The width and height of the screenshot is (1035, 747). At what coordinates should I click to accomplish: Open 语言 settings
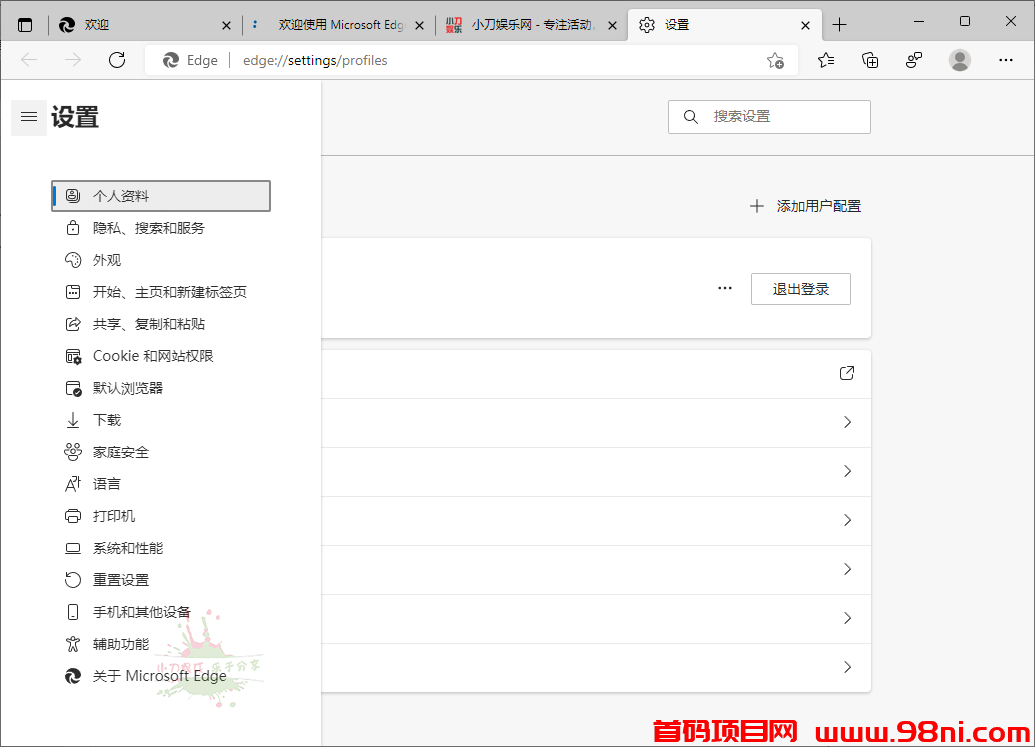(161, 484)
